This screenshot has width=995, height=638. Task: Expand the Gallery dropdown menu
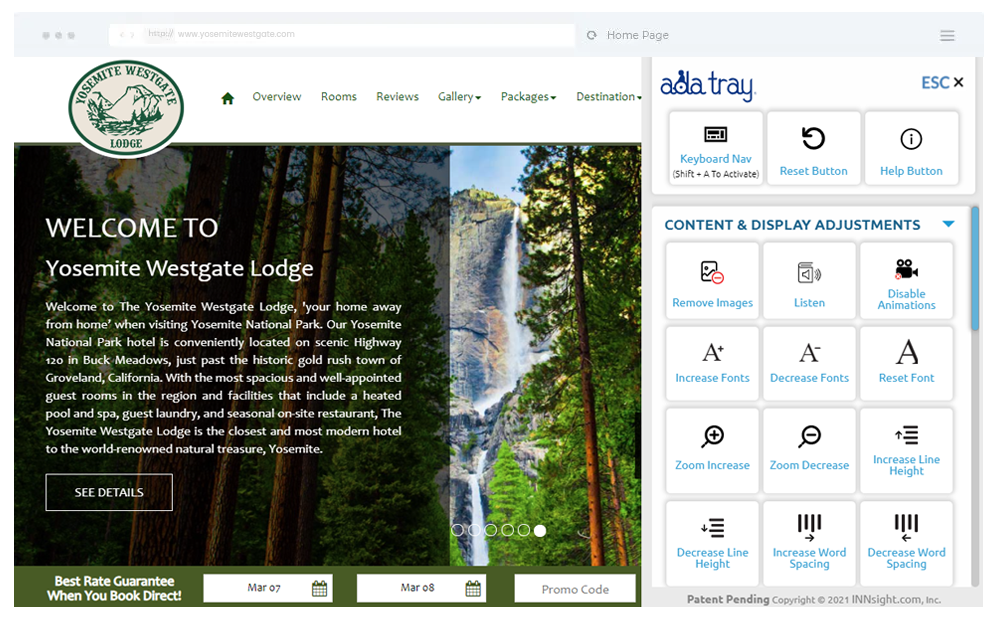pyautogui.click(x=459, y=96)
